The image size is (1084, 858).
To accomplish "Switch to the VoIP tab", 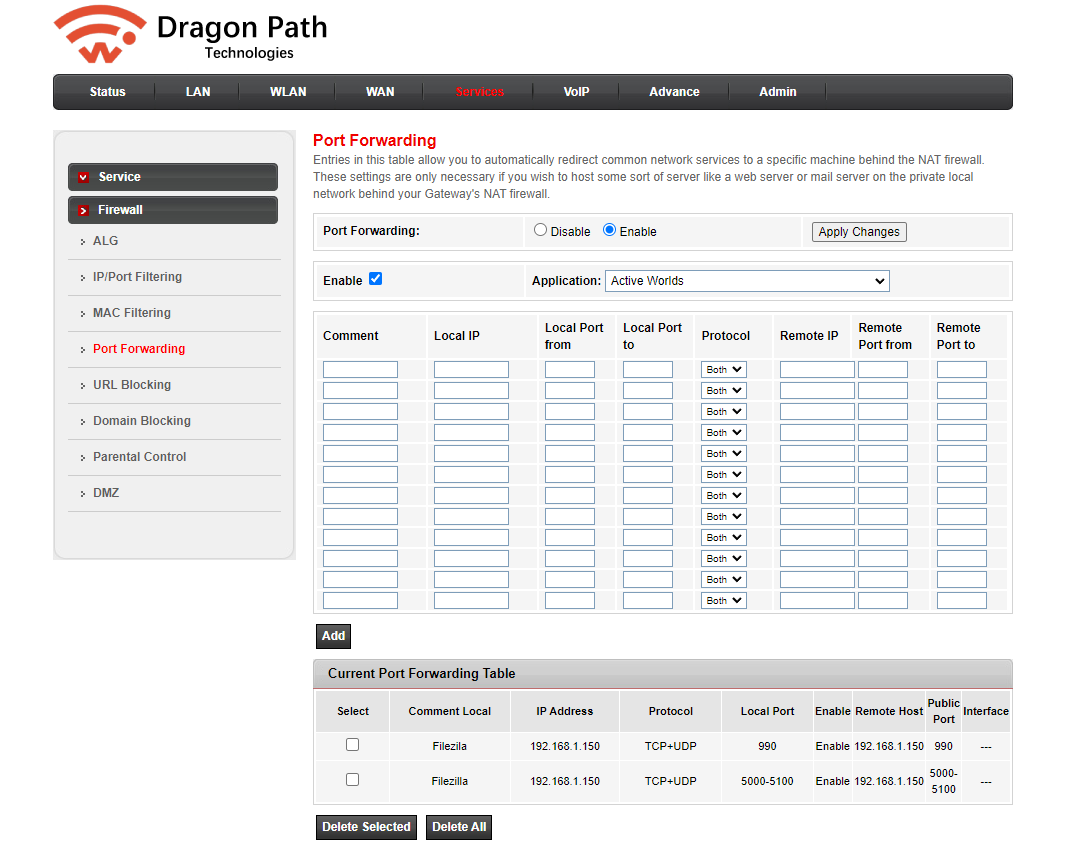I will [x=576, y=92].
